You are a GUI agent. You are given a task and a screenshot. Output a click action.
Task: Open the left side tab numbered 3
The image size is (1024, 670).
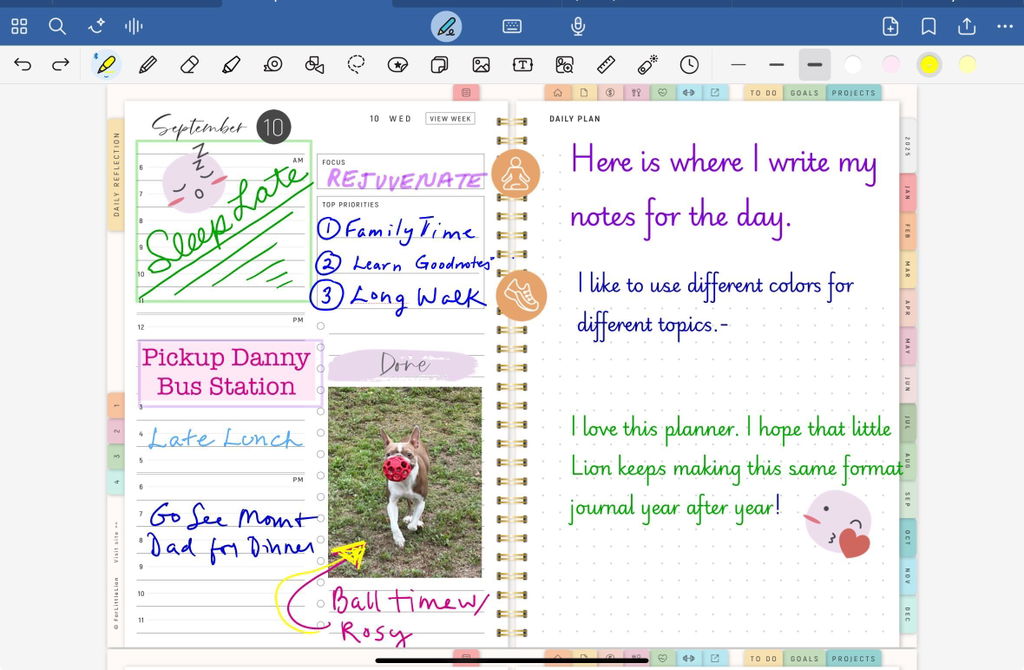pos(116,456)
